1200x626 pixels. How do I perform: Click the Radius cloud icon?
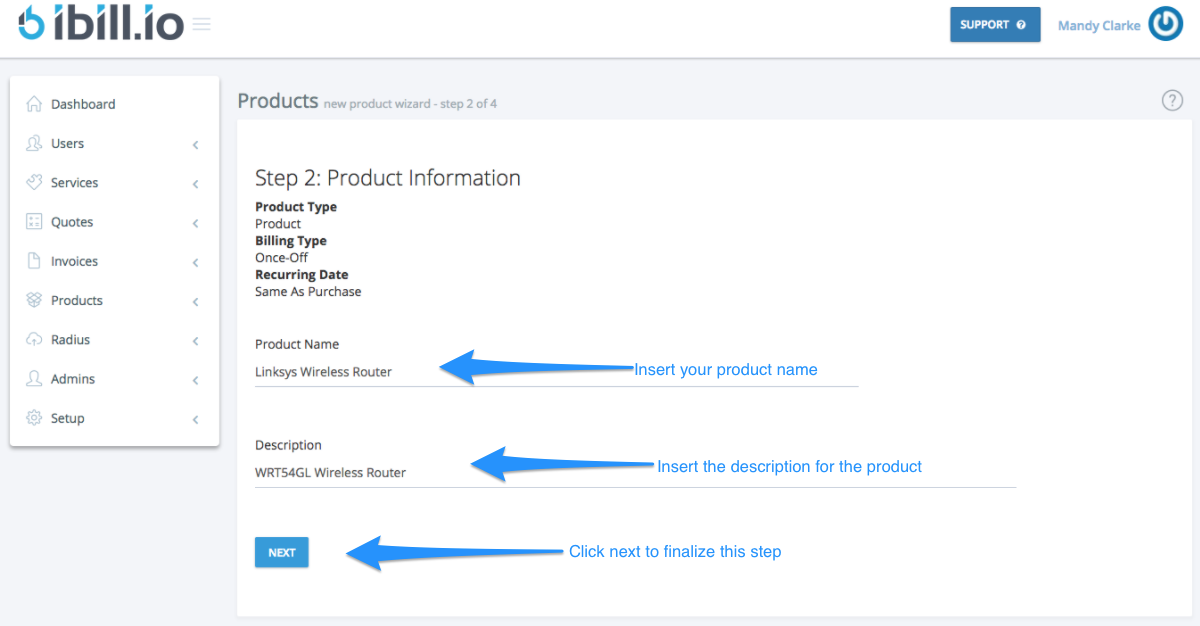[x=34, y=339]
